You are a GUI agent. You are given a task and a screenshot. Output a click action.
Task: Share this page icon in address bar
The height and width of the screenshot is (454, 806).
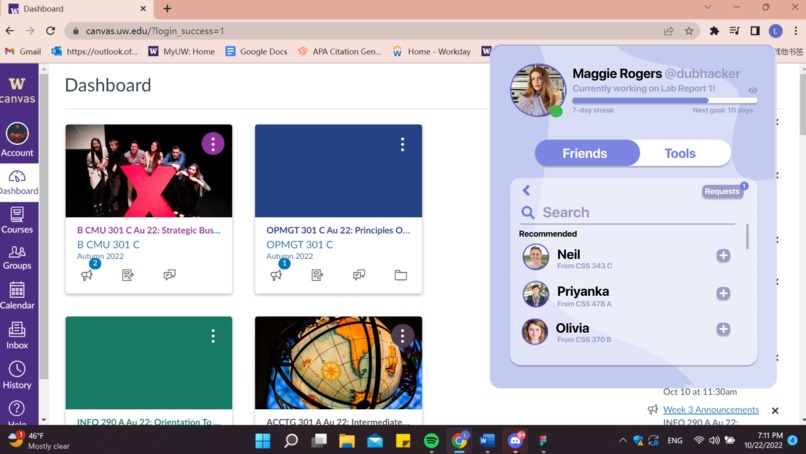point(668,31)
